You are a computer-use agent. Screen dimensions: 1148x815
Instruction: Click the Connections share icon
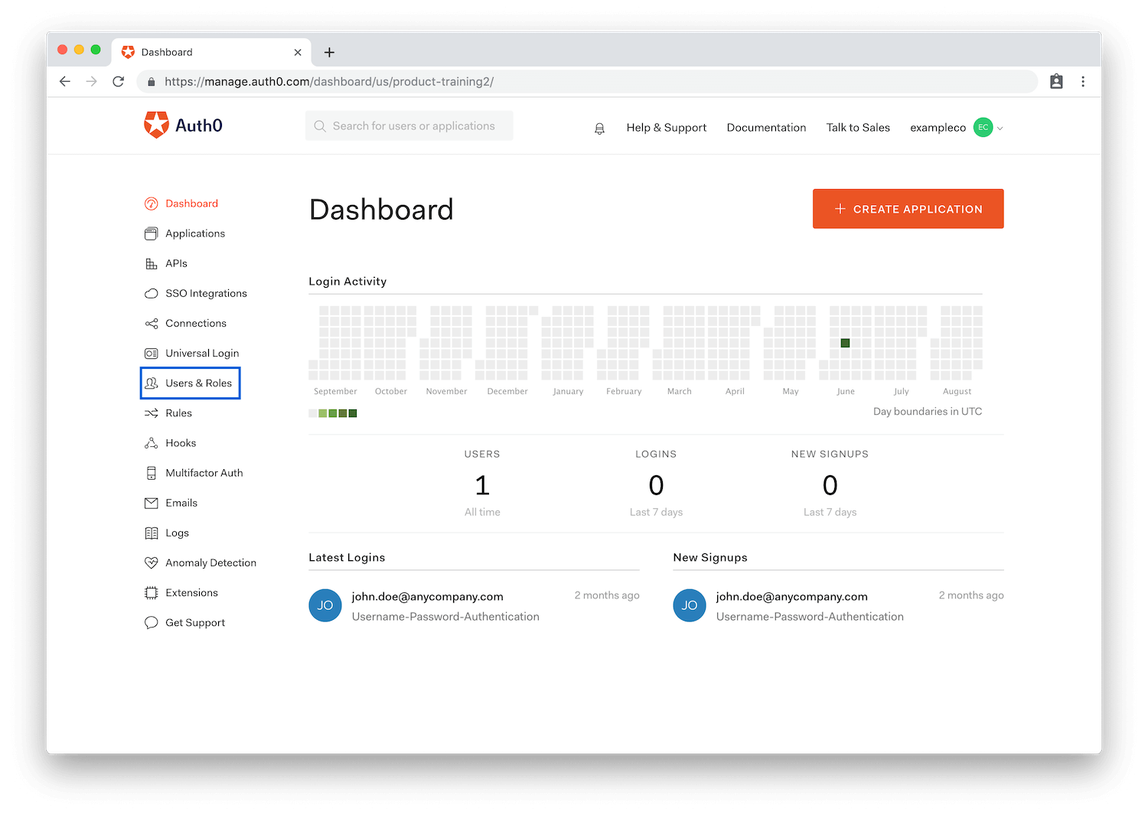pyautogui.click(x=151, y=324)
